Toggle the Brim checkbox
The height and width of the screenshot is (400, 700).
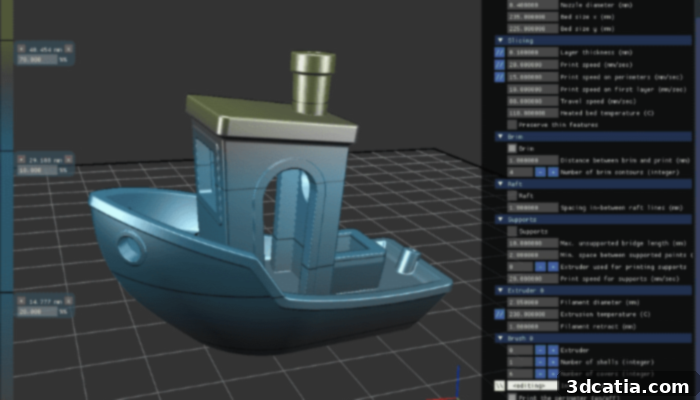pos(512,148)
